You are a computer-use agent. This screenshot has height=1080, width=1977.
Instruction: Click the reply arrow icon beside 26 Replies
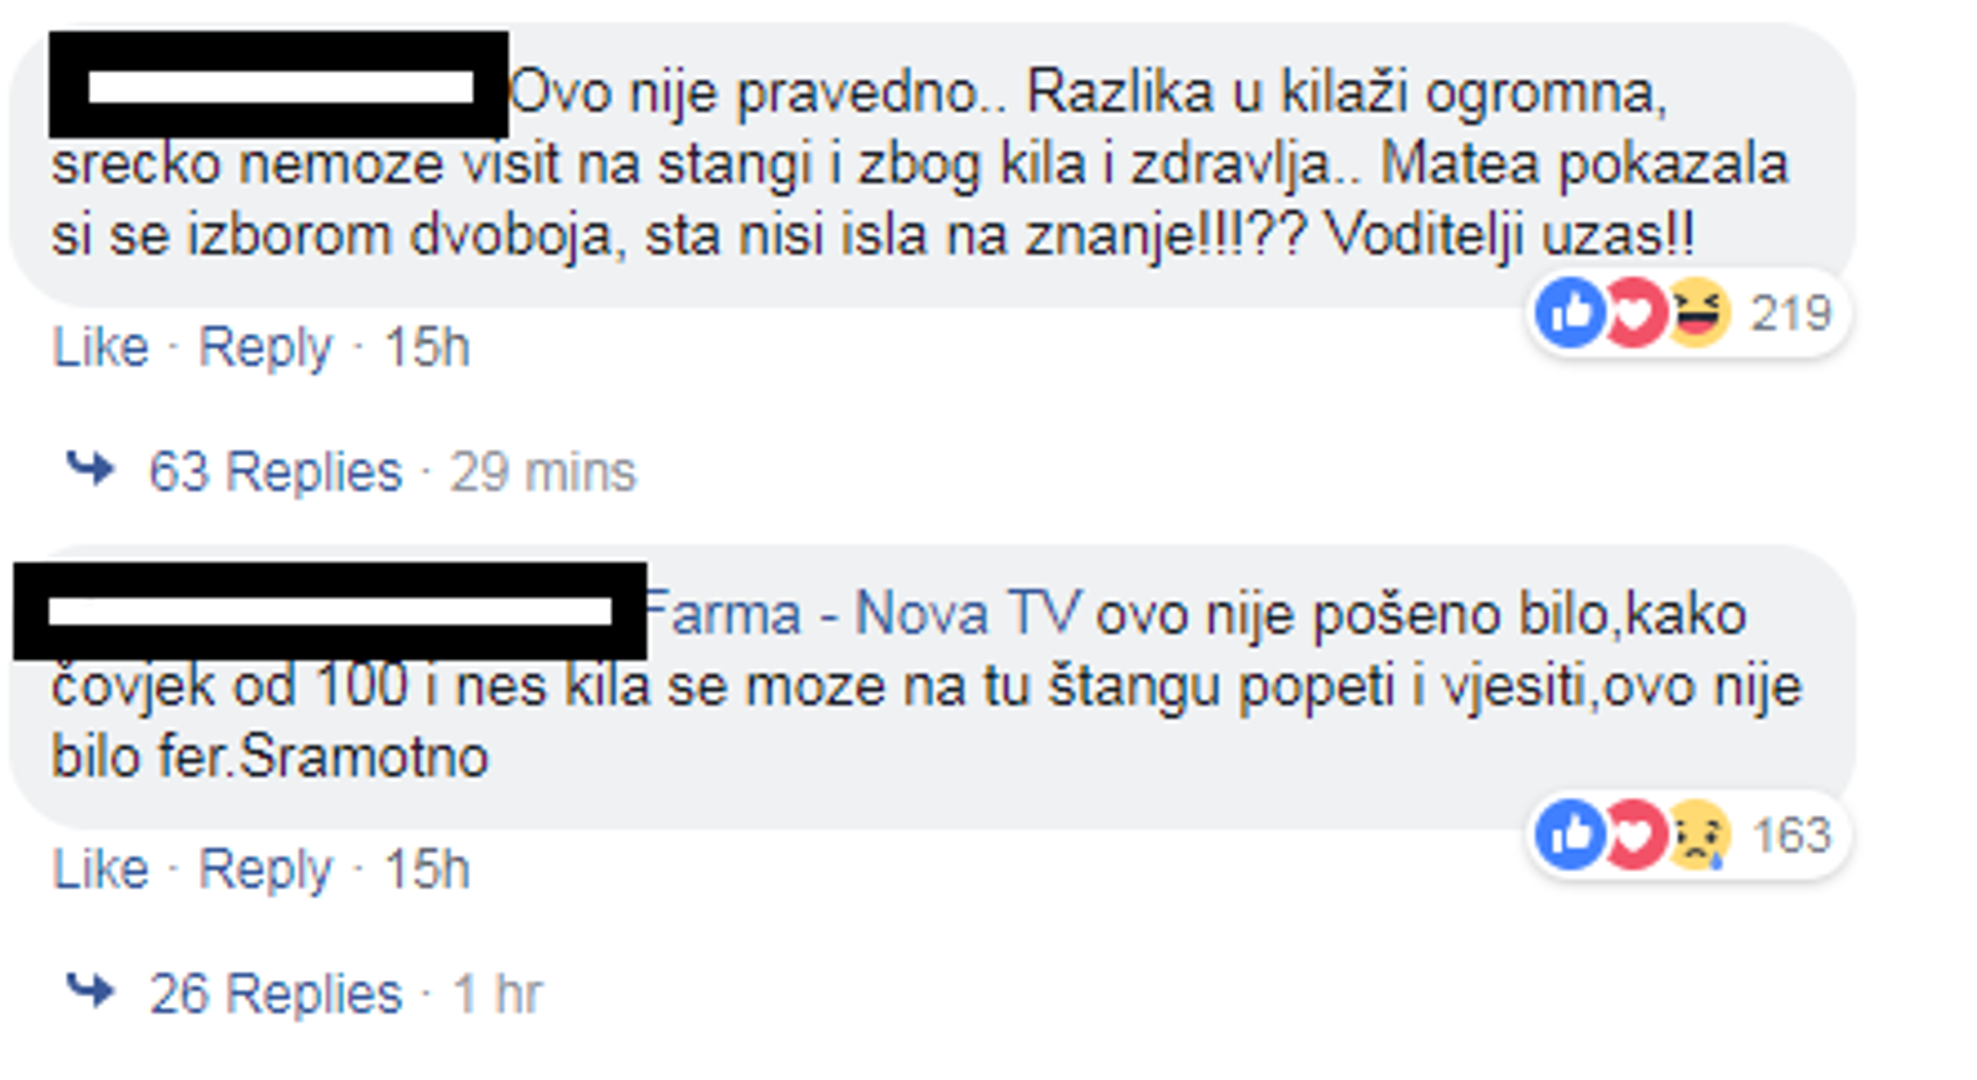click(x=91, y=990)
